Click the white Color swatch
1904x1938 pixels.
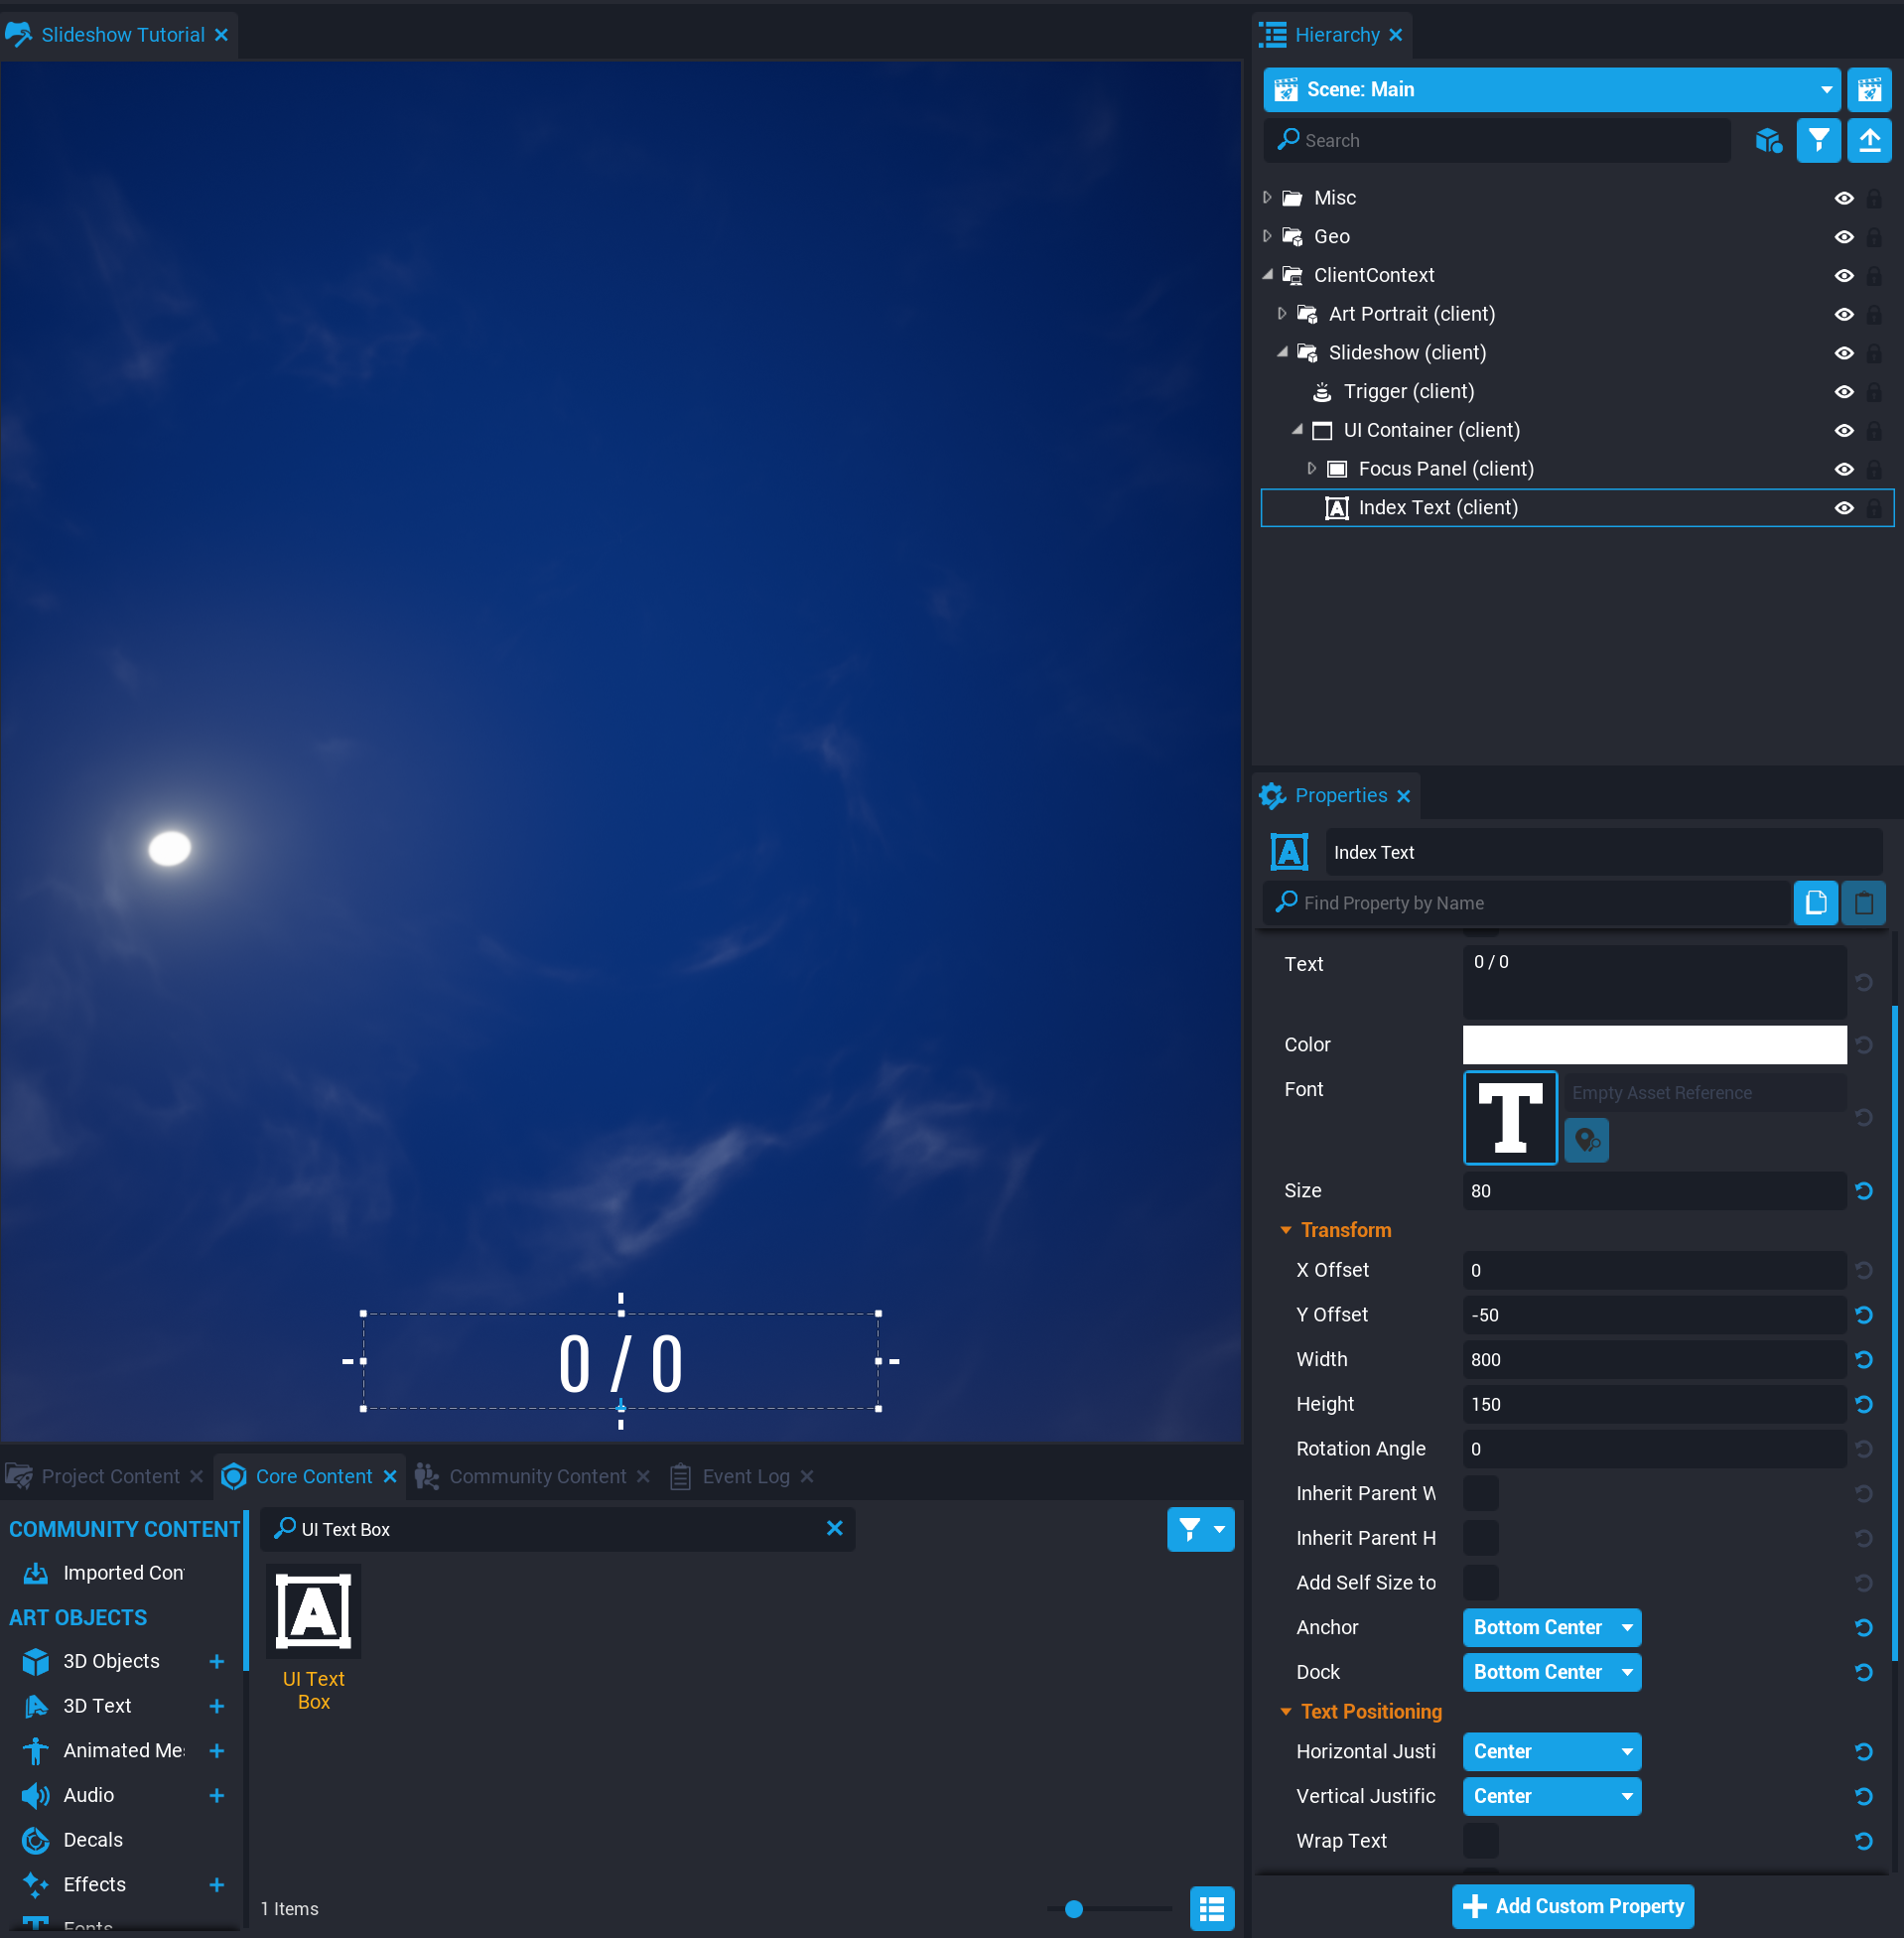[x=1653, y=1044]
